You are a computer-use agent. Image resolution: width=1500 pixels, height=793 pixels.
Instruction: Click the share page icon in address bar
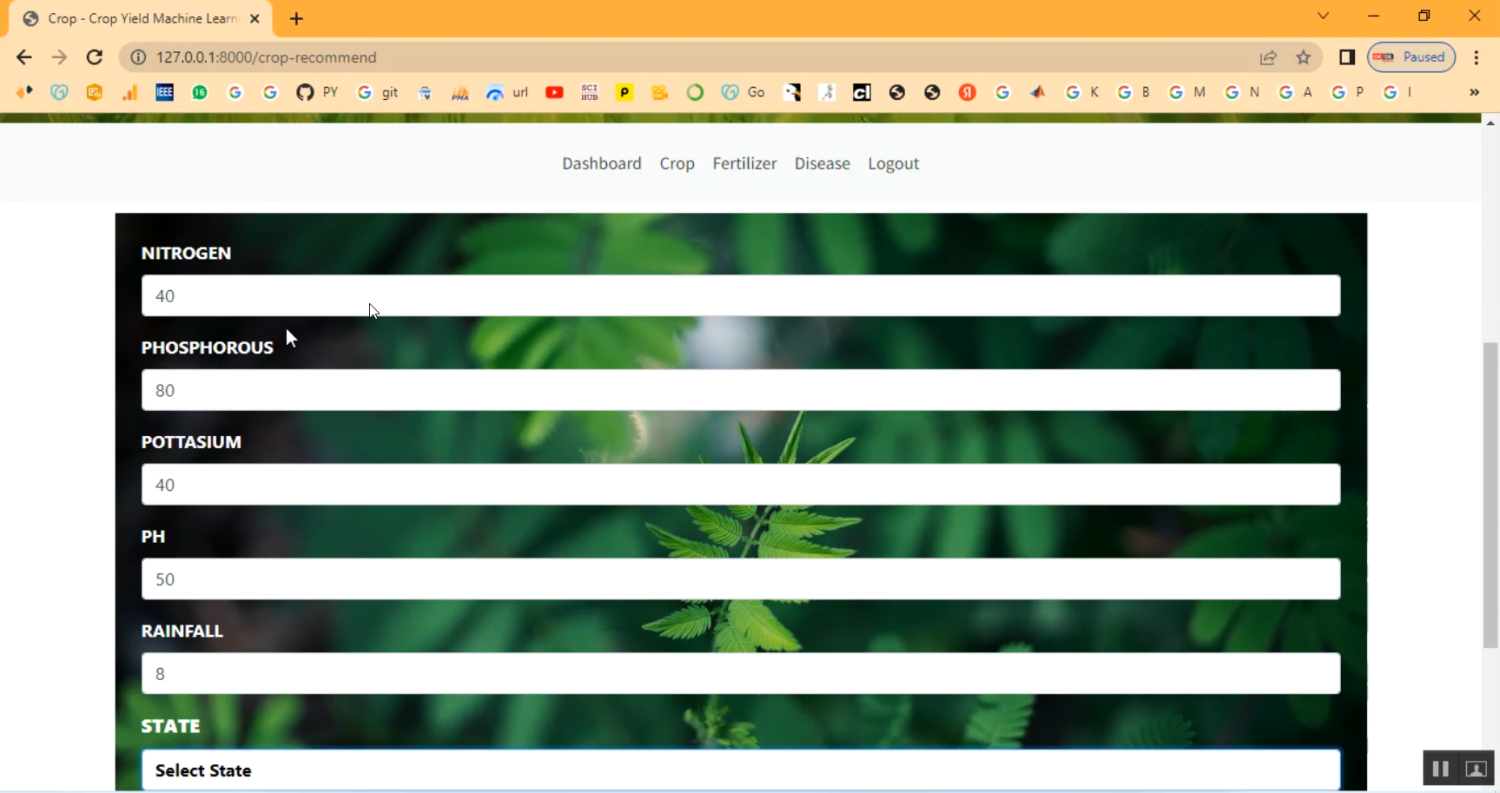tap(1268, 57)
